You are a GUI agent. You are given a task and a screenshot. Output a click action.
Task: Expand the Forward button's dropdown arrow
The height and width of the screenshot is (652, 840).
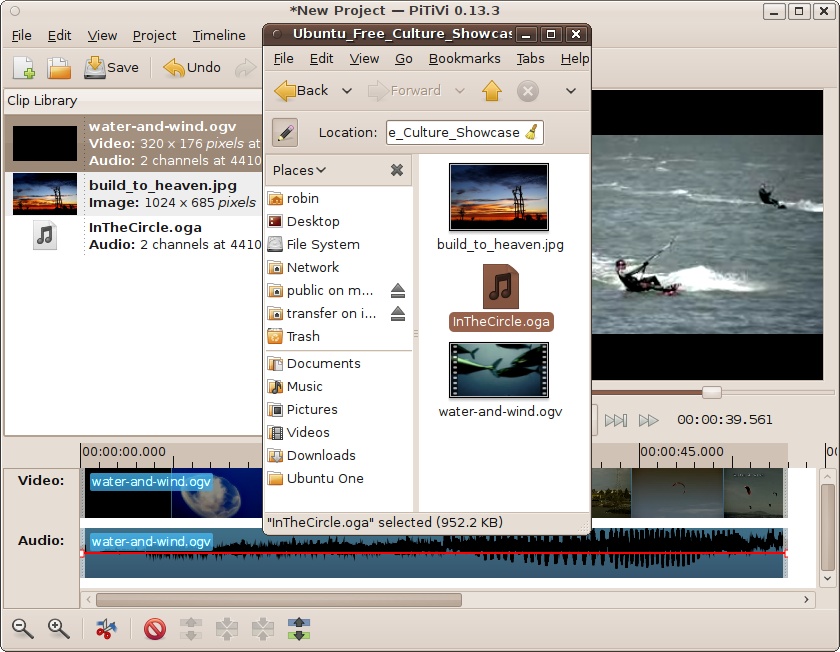[x=458, y=91]
